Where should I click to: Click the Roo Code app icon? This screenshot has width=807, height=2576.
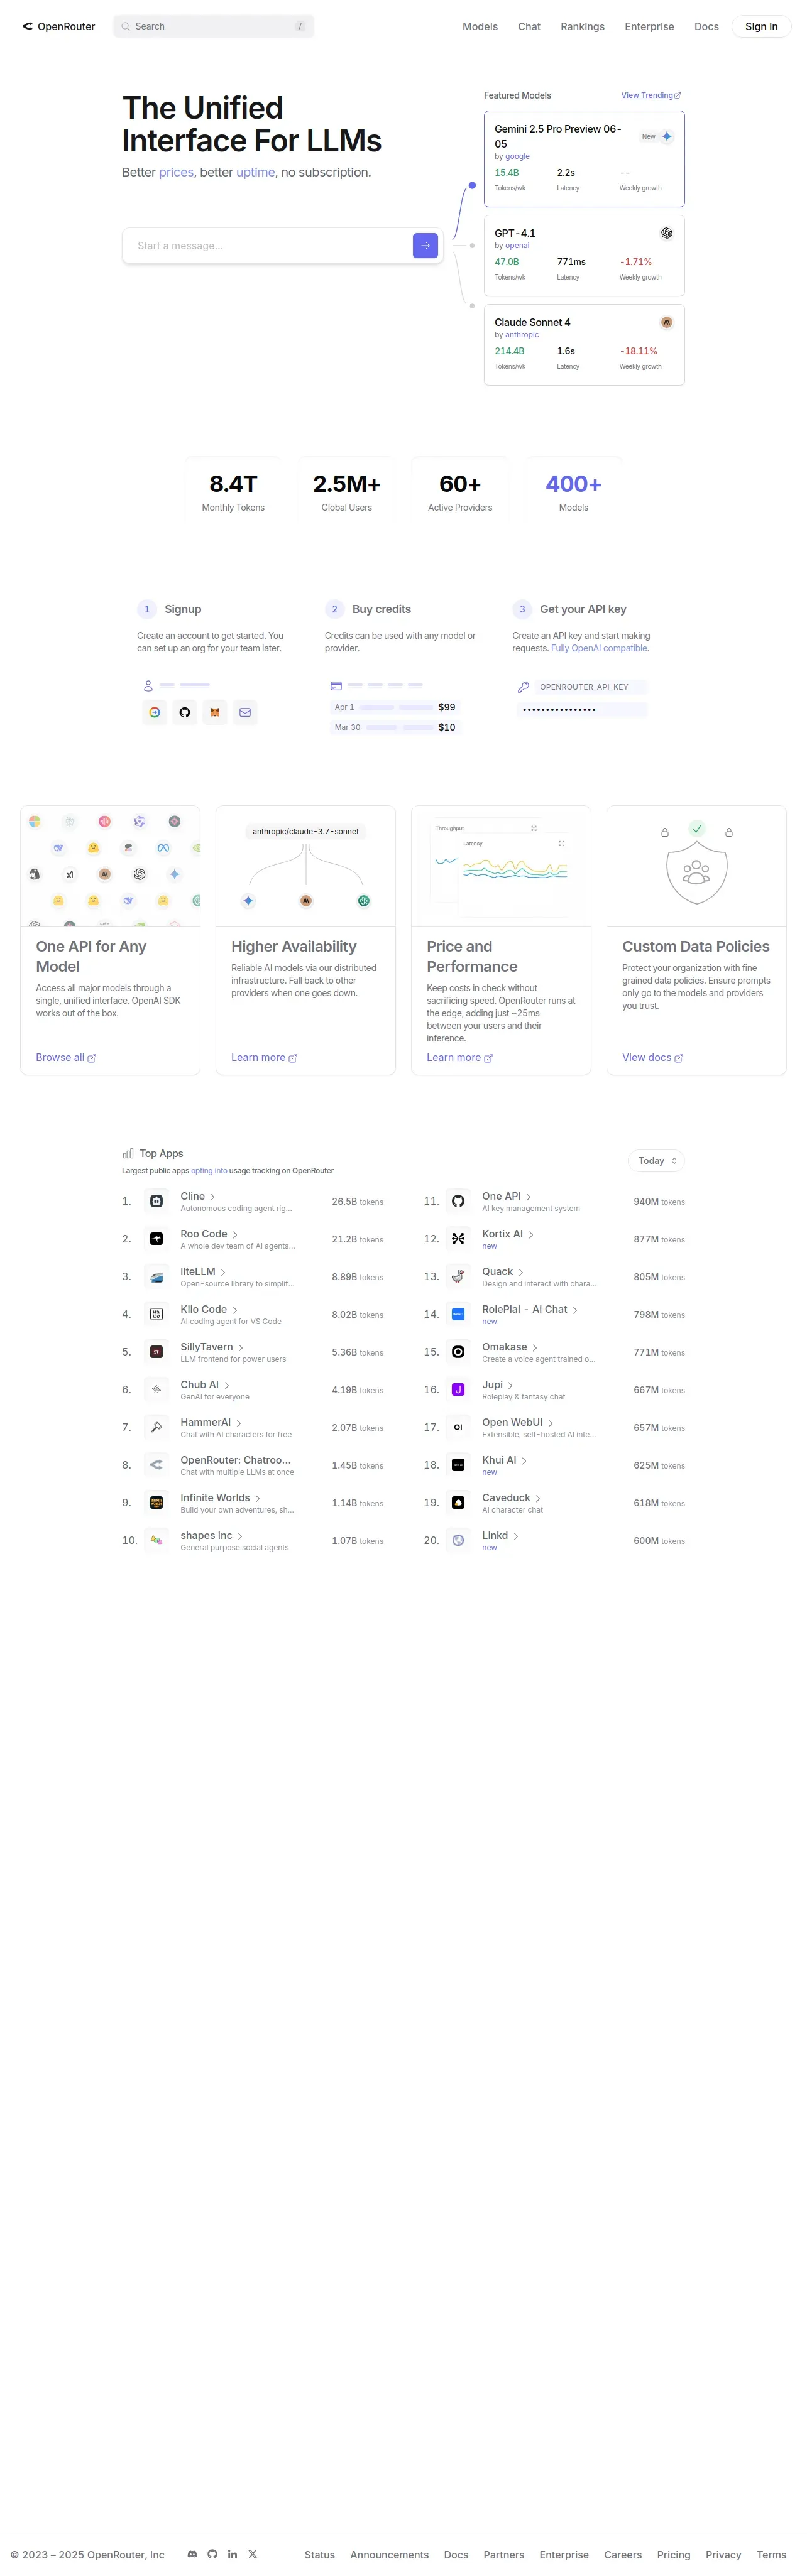[x=156, y=1239]
